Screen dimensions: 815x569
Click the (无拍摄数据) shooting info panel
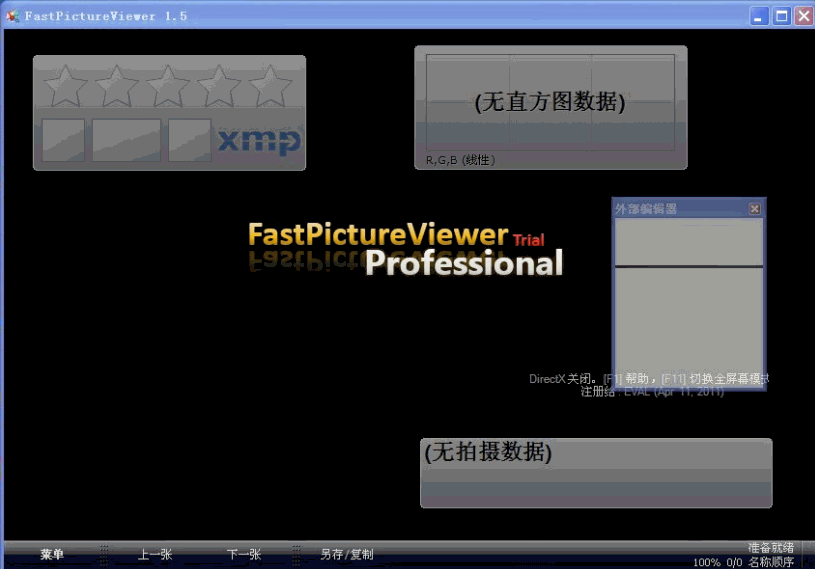596,473
